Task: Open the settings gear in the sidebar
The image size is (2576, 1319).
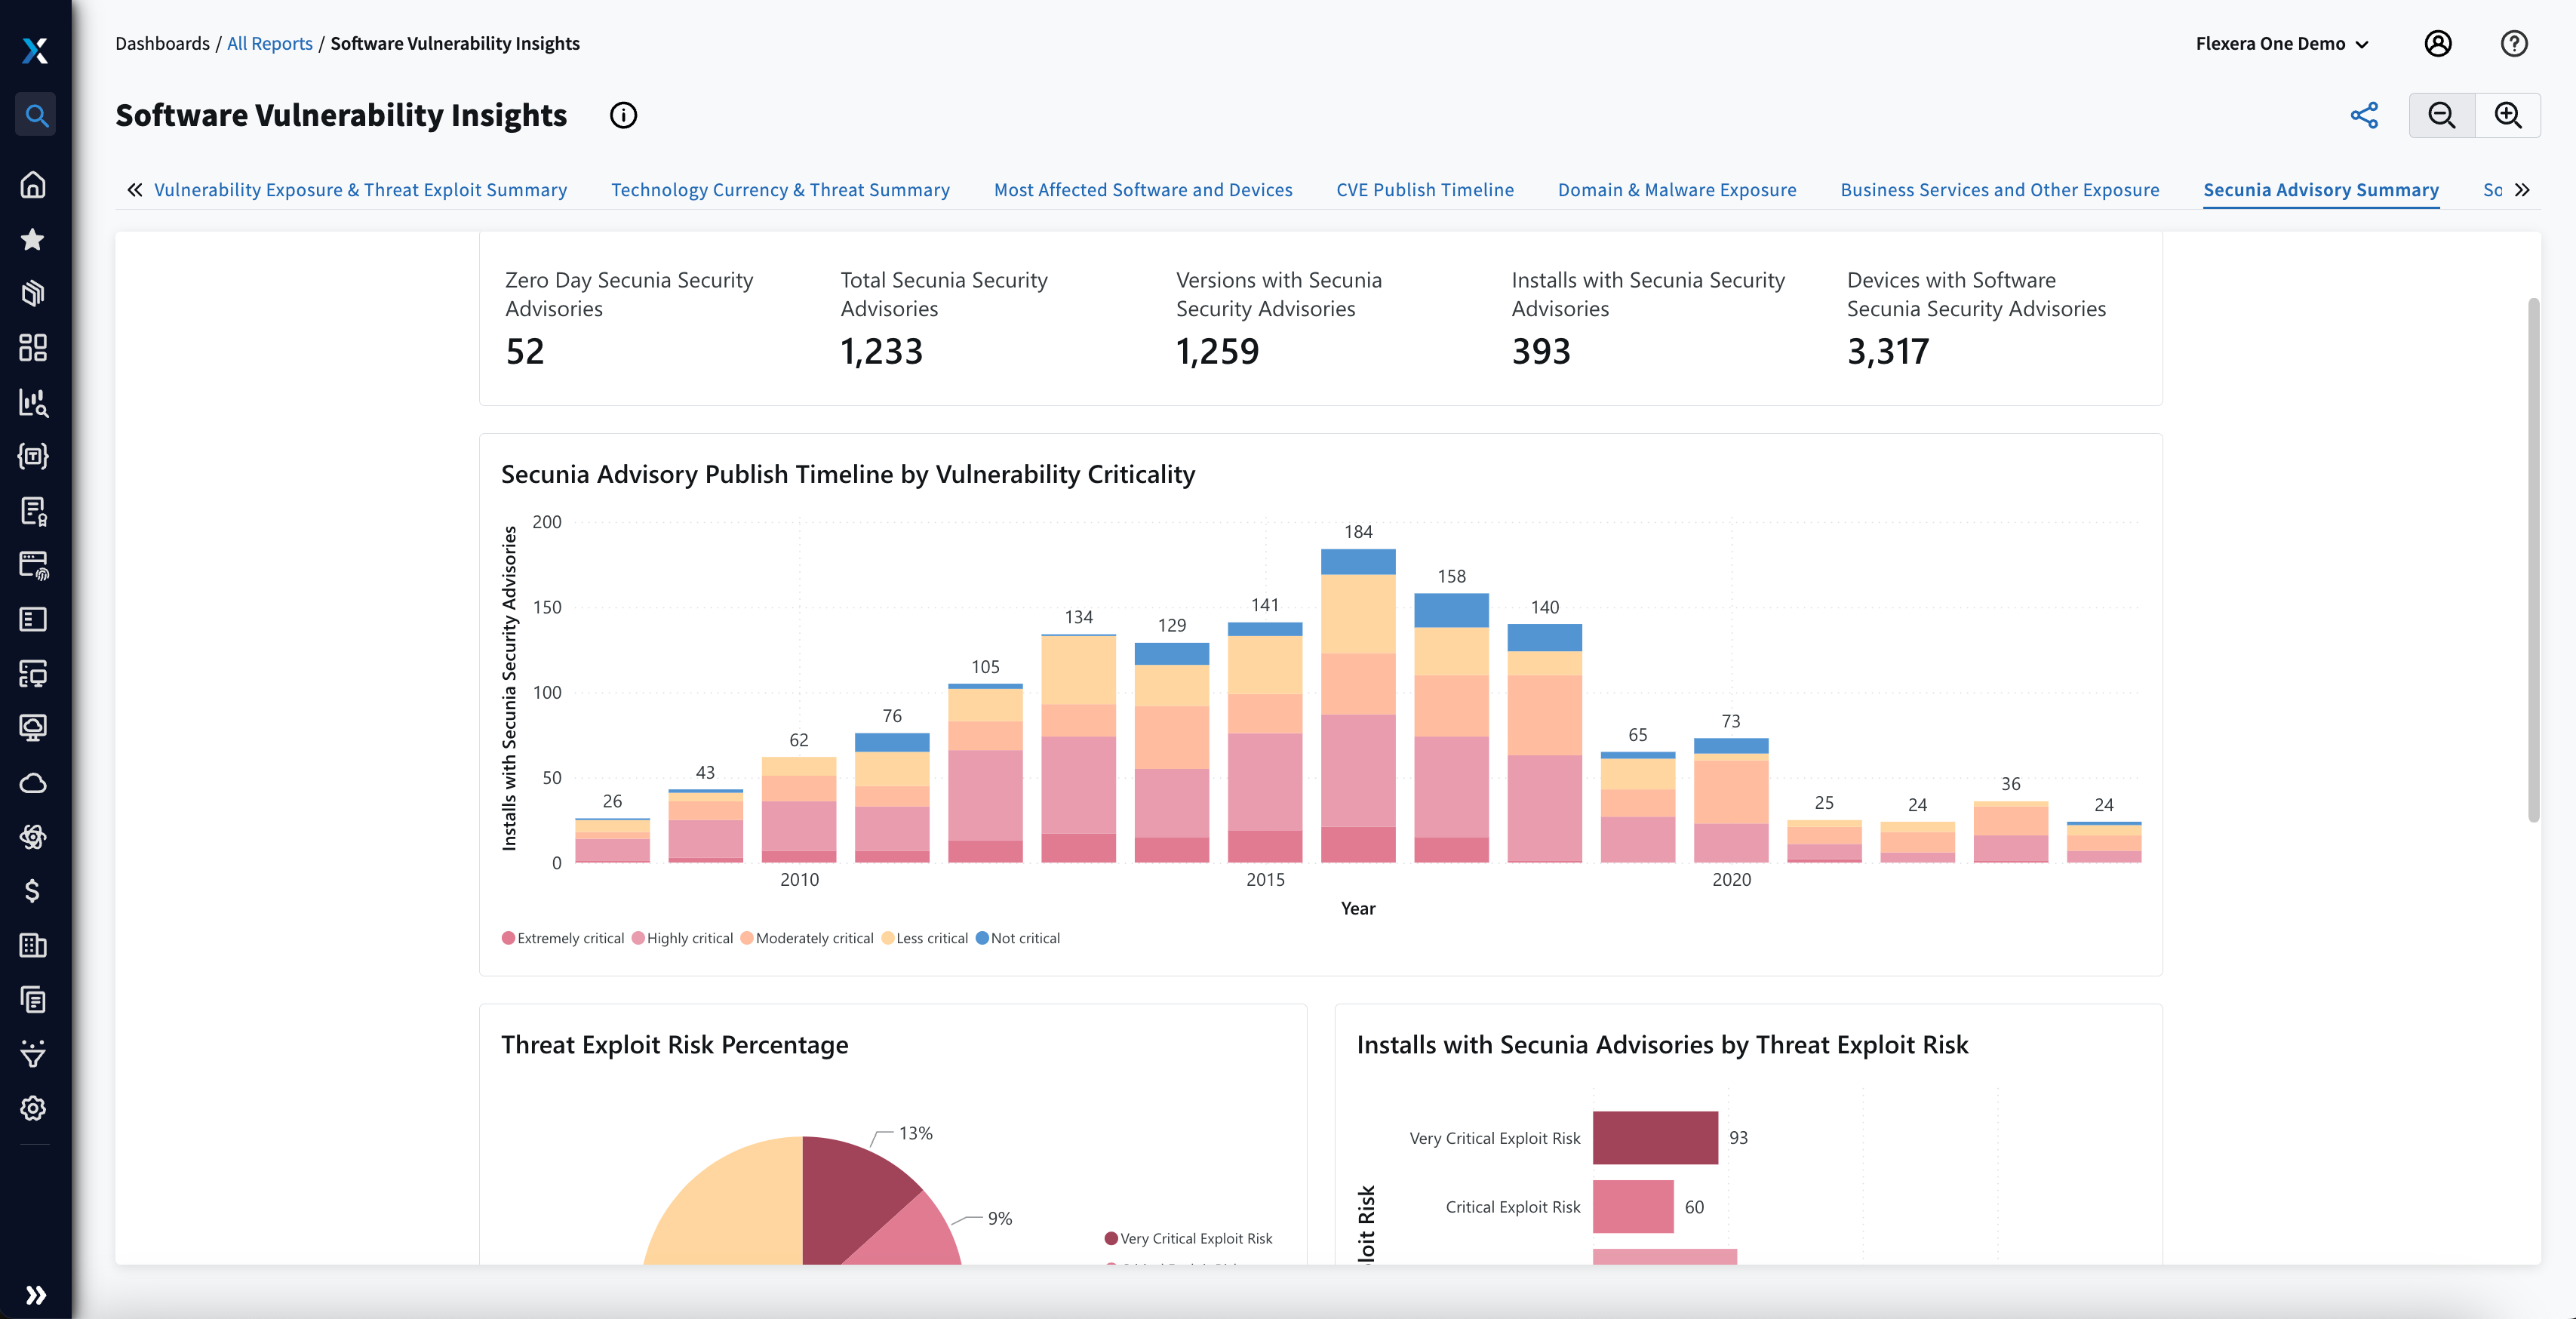Action: (x=35, y=1108)
